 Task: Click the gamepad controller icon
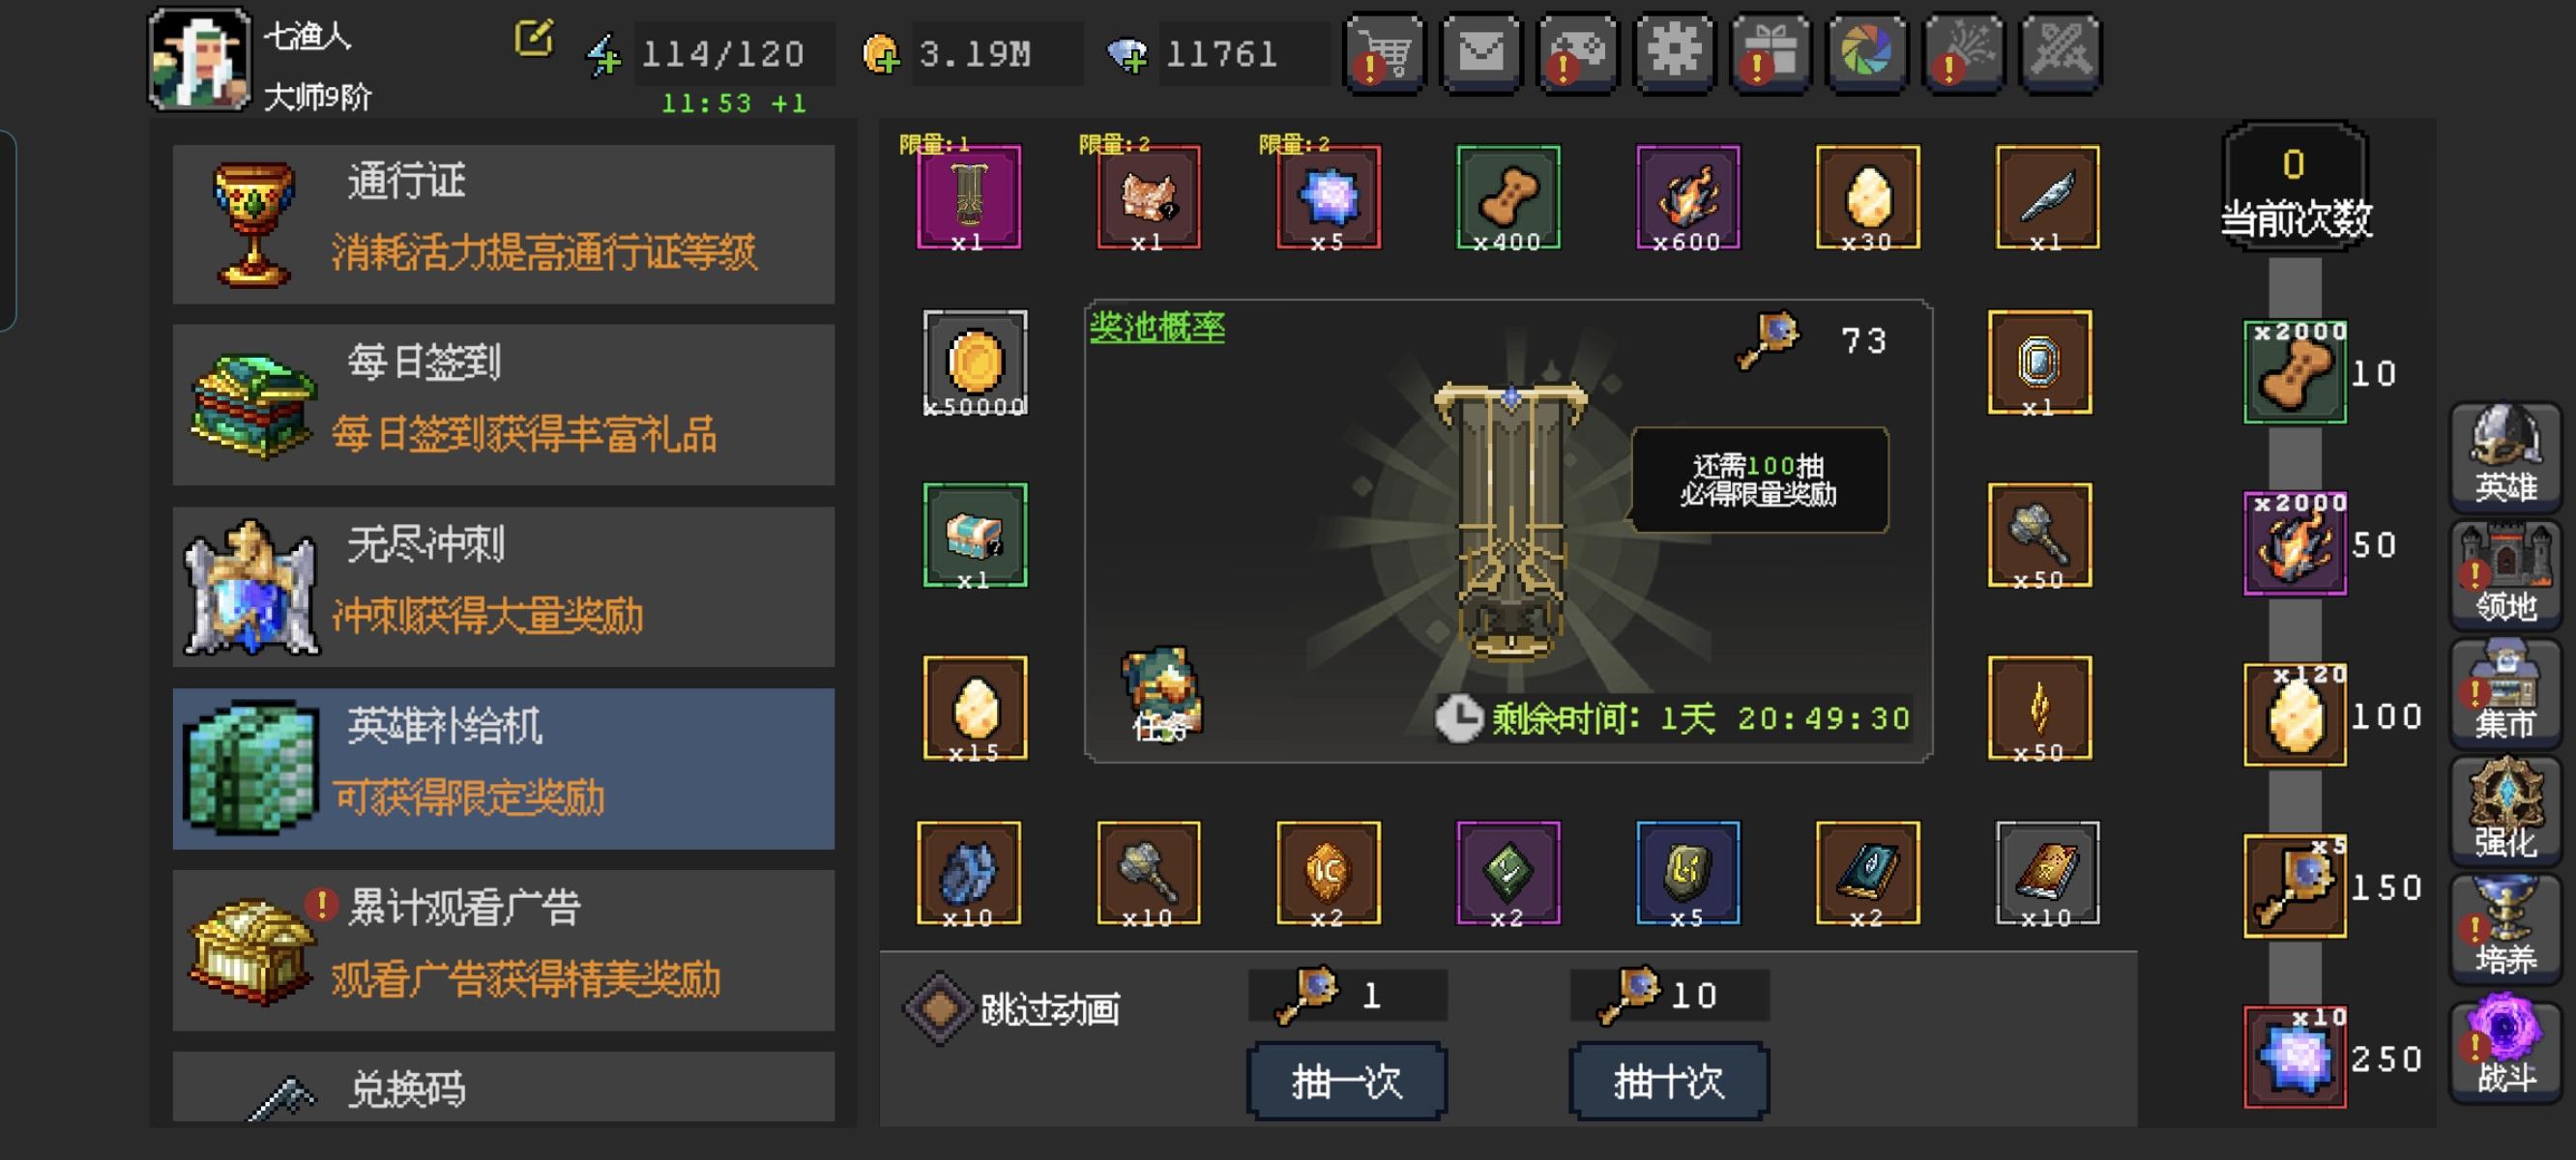point(1578,53)
